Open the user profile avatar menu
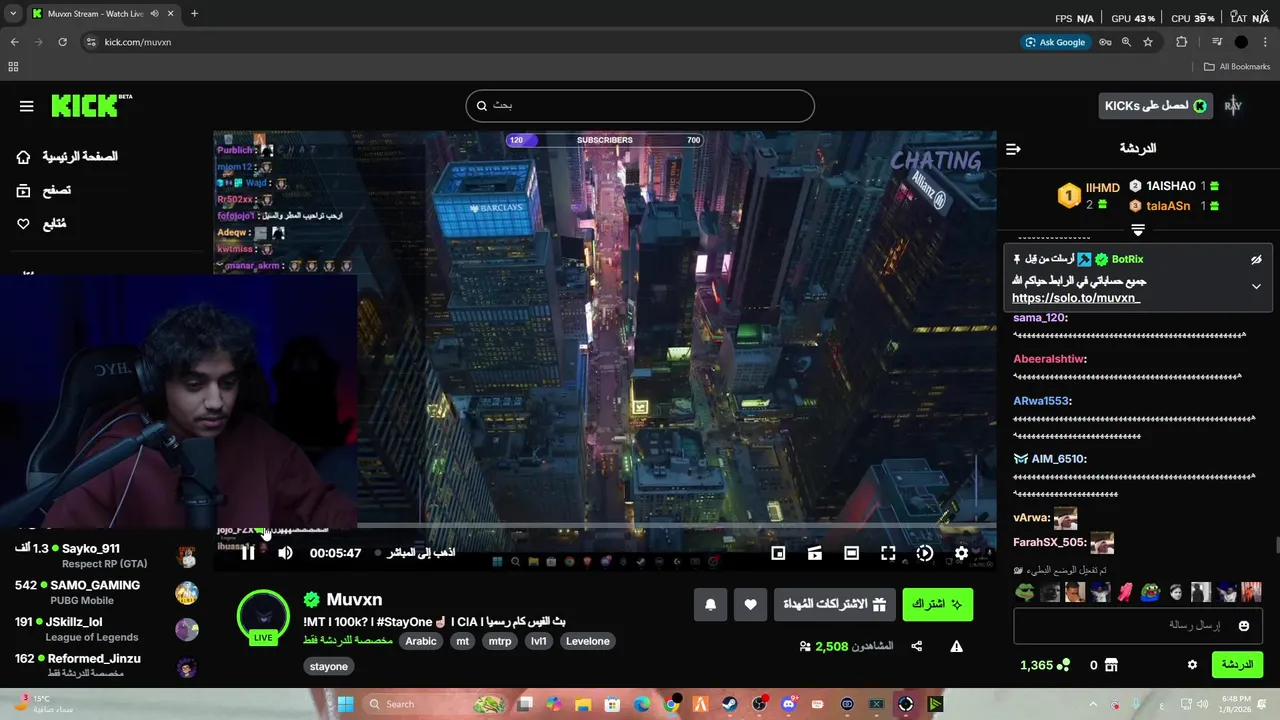 tap(1233, 105)
